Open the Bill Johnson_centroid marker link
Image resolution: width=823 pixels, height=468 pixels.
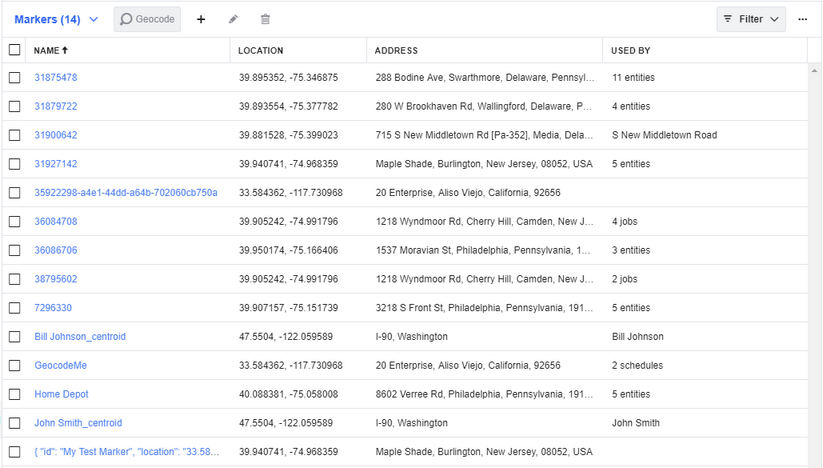pyautogui.click(x=80, y=337)
